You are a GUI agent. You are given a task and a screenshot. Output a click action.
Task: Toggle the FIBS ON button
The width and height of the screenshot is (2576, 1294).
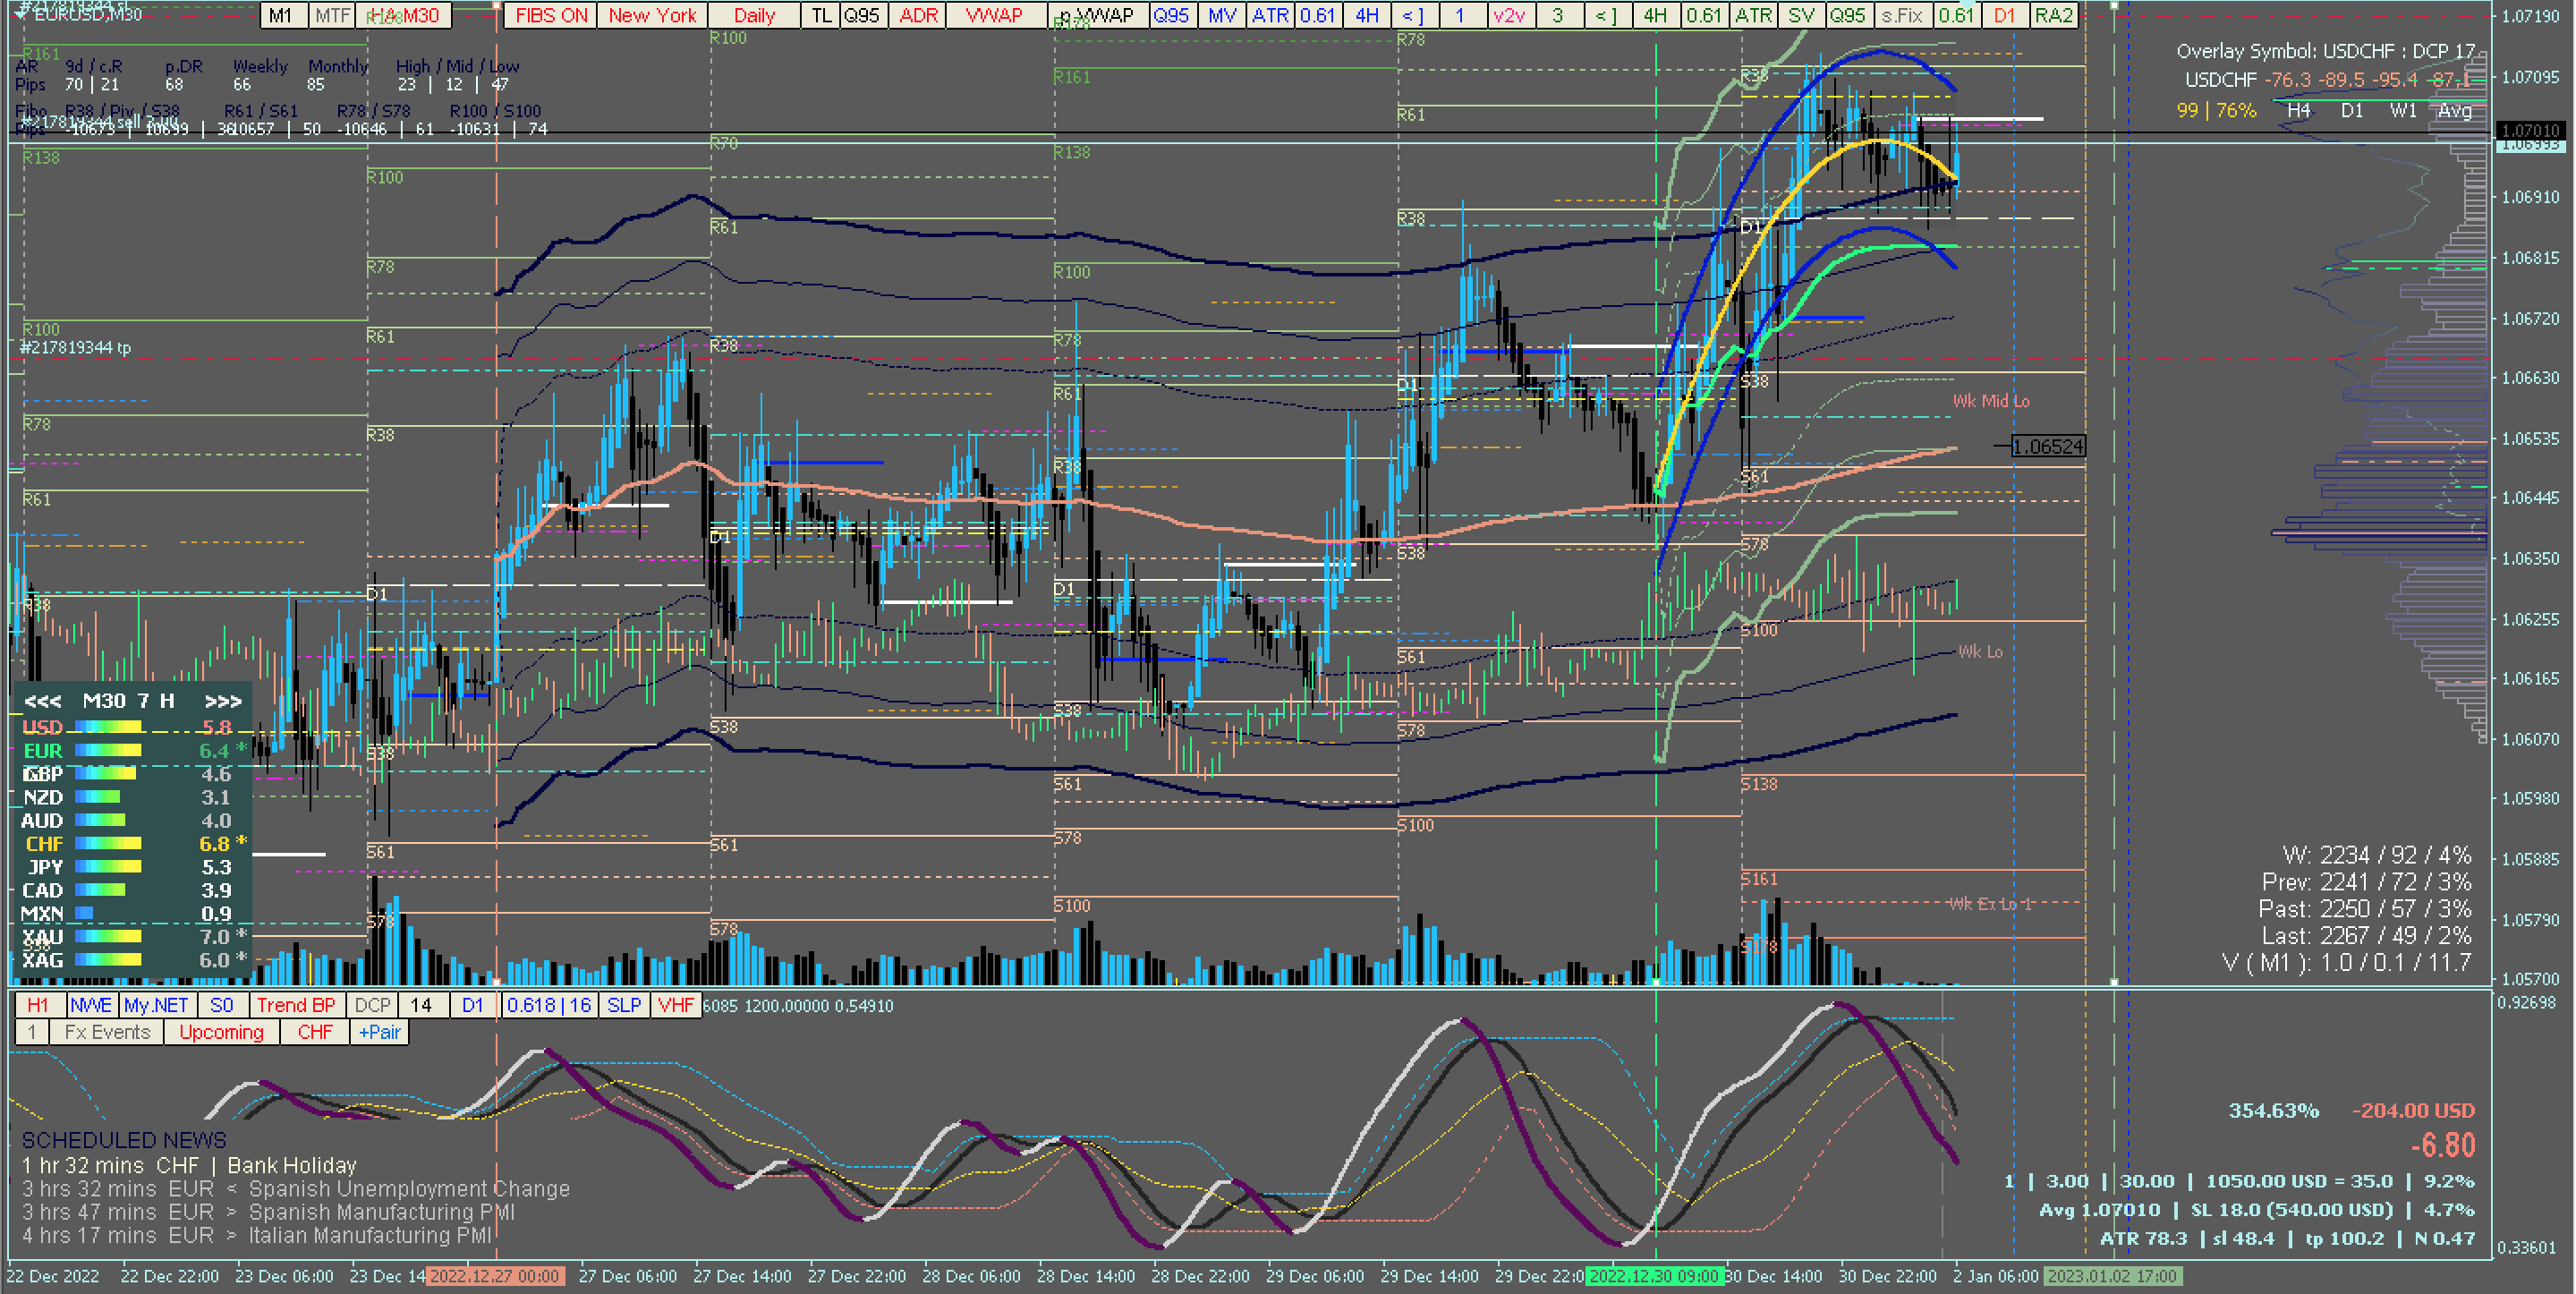(551, 15)
